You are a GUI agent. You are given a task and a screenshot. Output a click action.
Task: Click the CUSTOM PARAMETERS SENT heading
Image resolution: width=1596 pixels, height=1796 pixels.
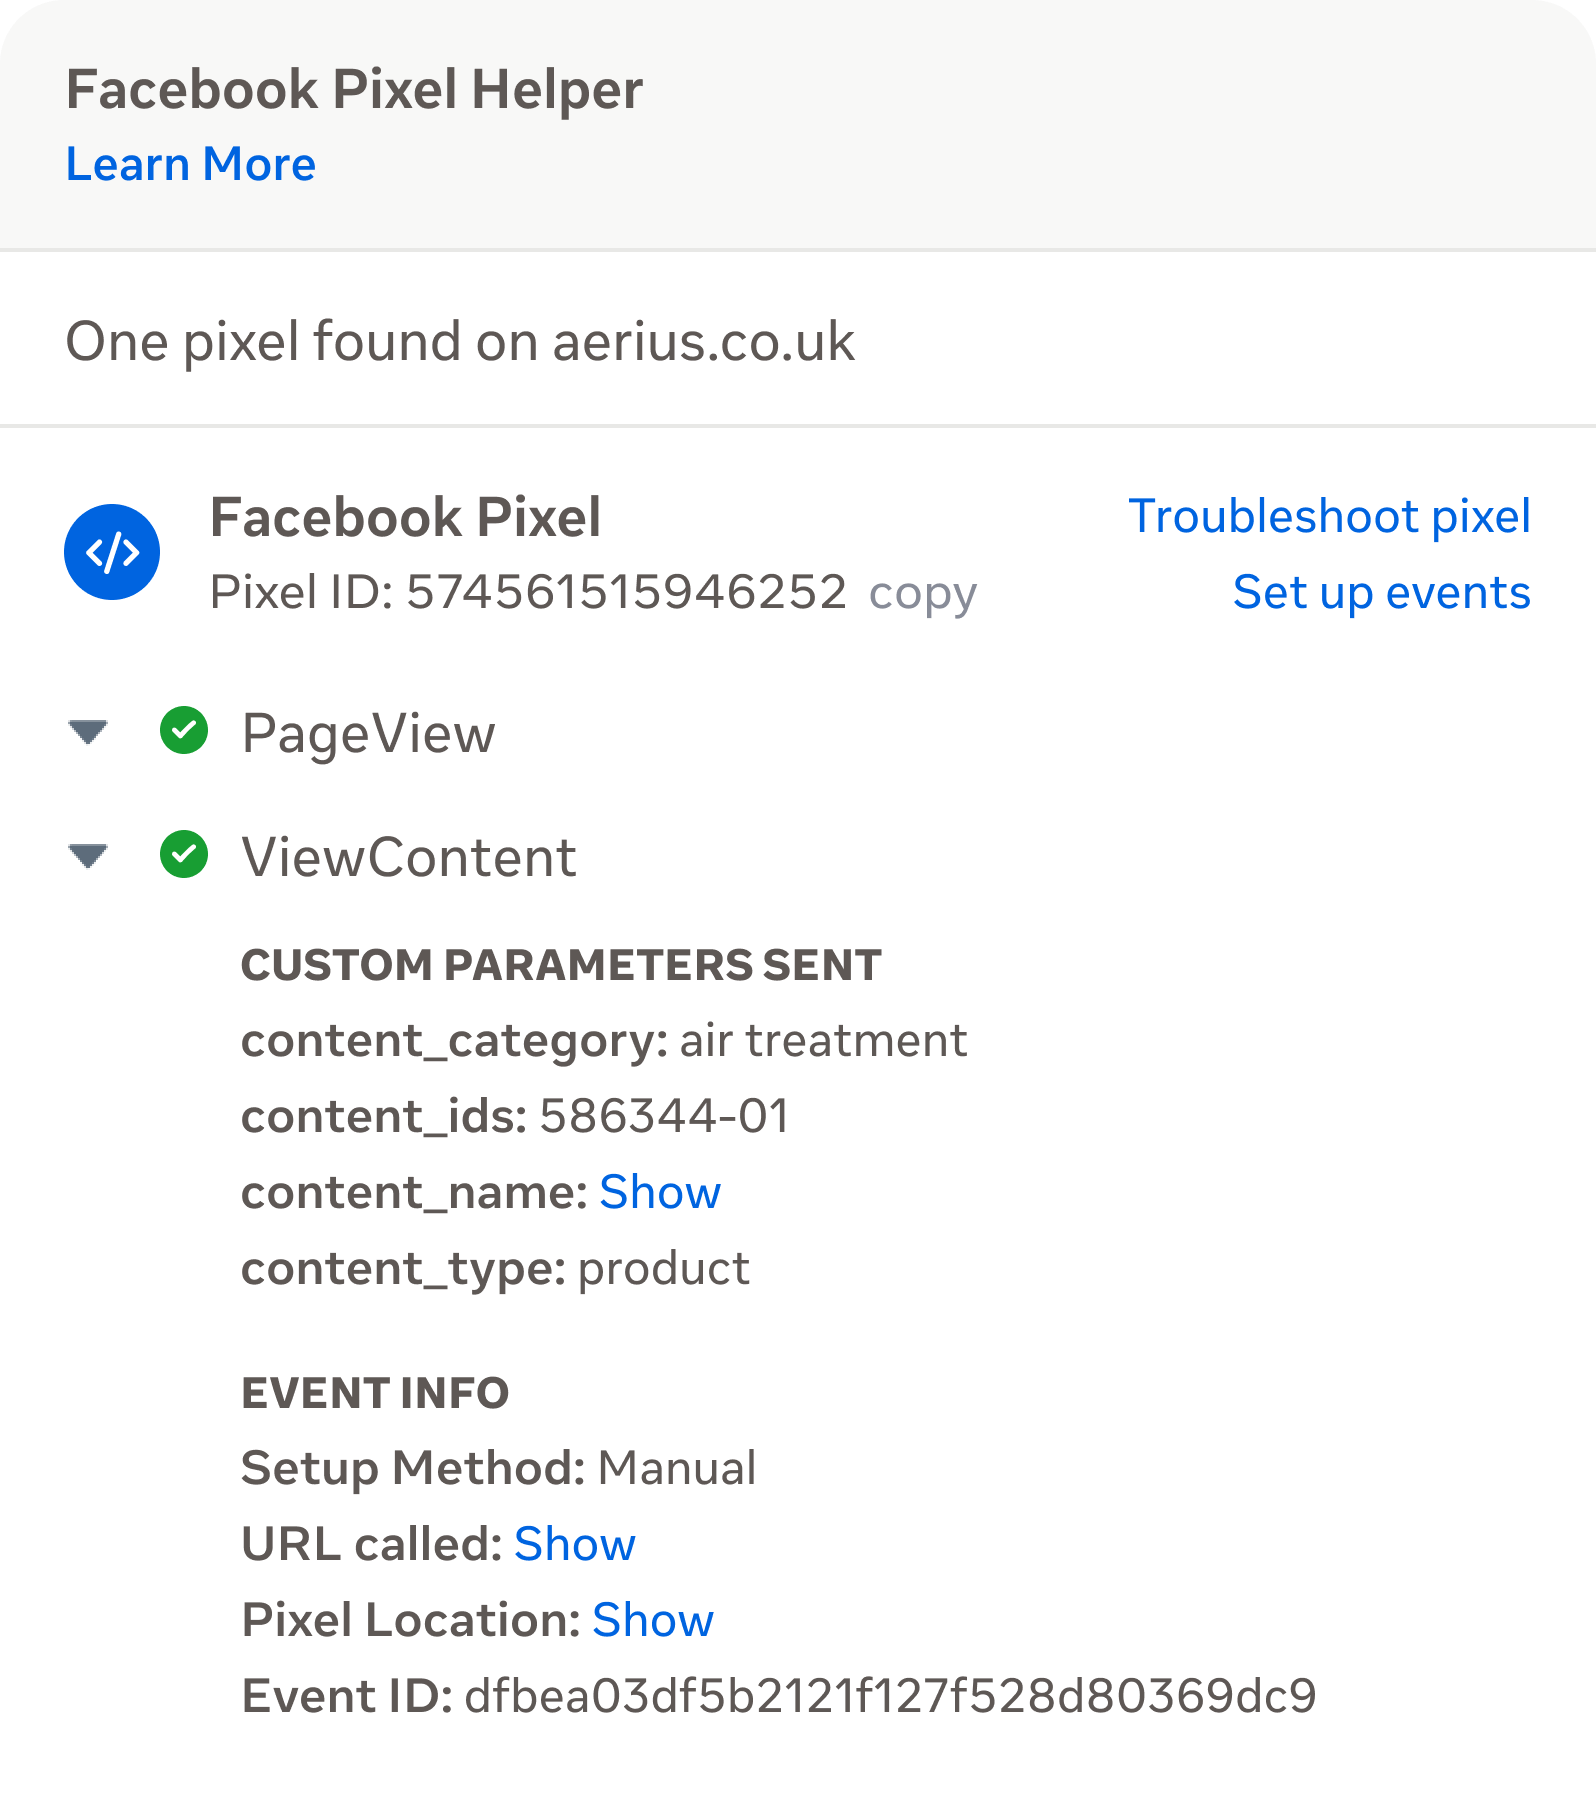click(x=562, y=964)
